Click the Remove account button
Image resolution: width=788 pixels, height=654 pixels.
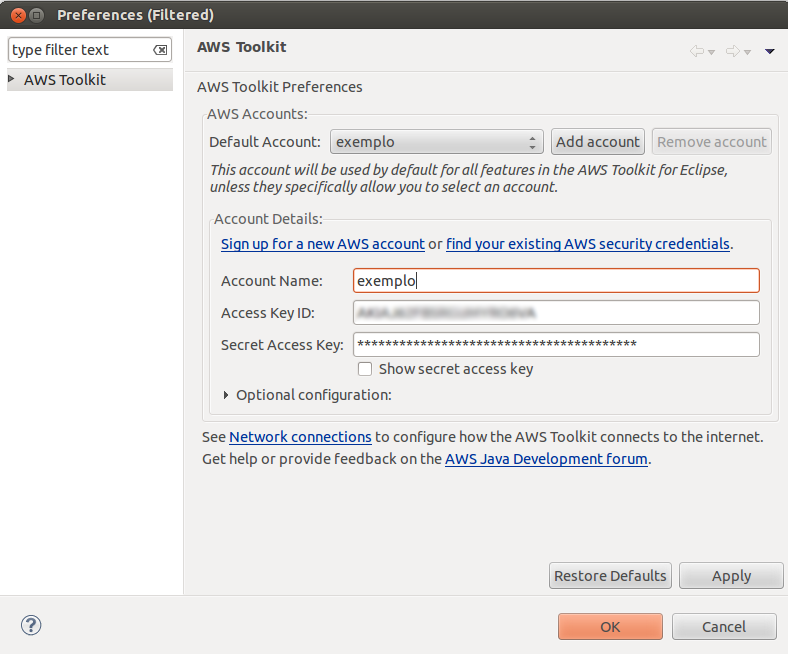[712, 142]
